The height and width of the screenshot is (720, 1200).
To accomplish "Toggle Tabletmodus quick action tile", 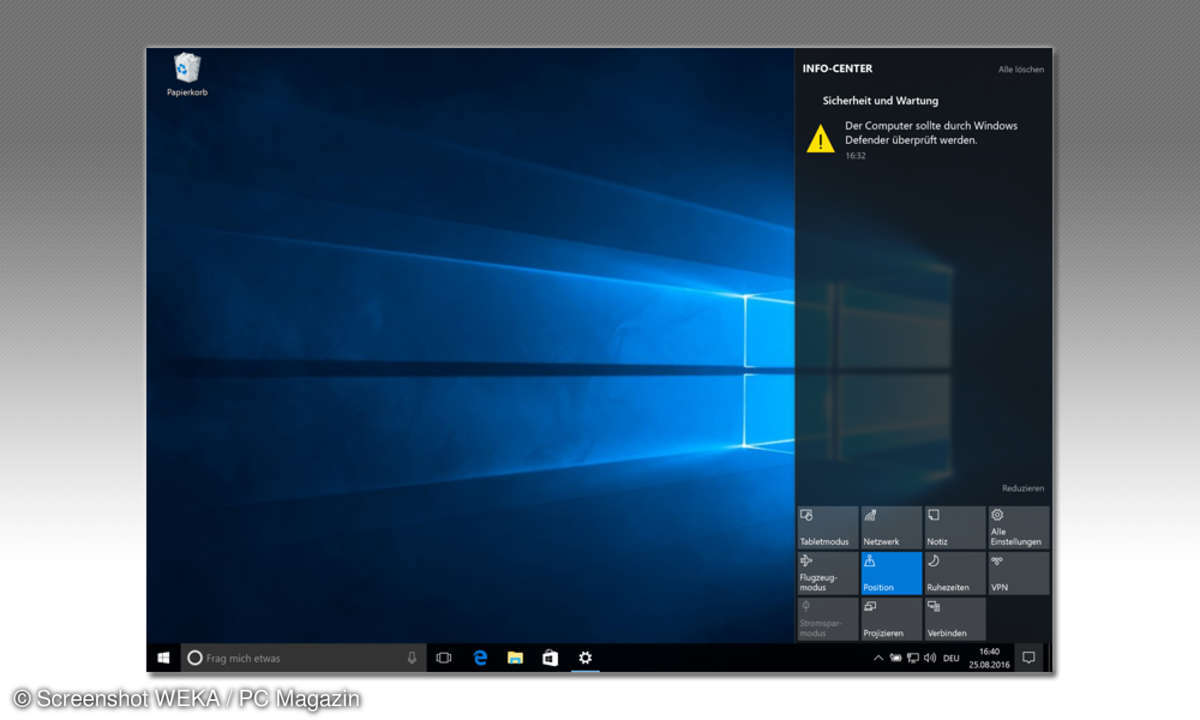I will (x=827, y=527).
